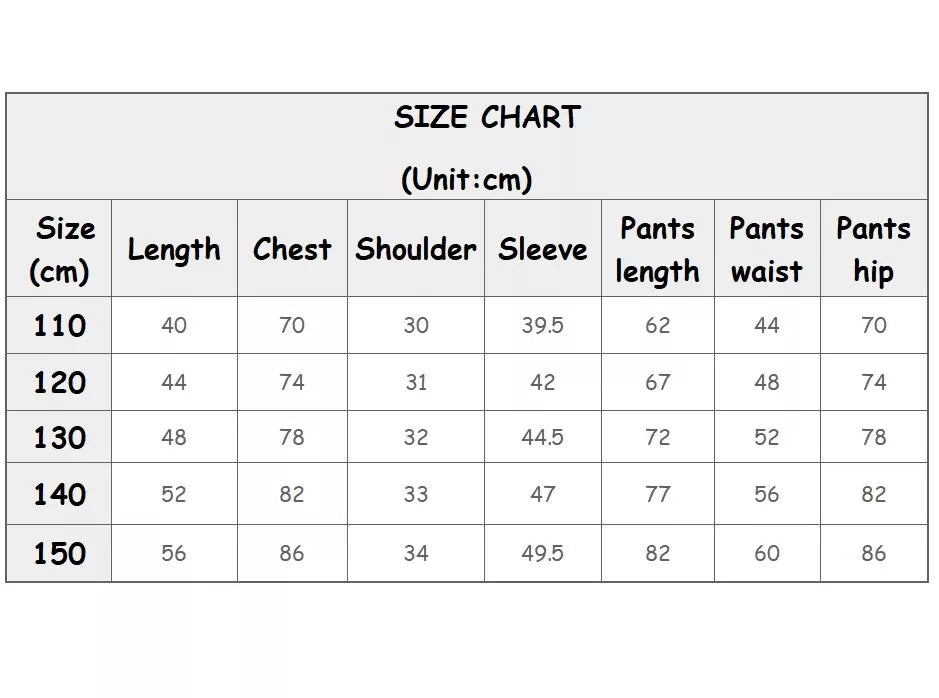Select the Pants waist header cell
This screenshot has height=698, width=939.
click(x=767, y=248)
